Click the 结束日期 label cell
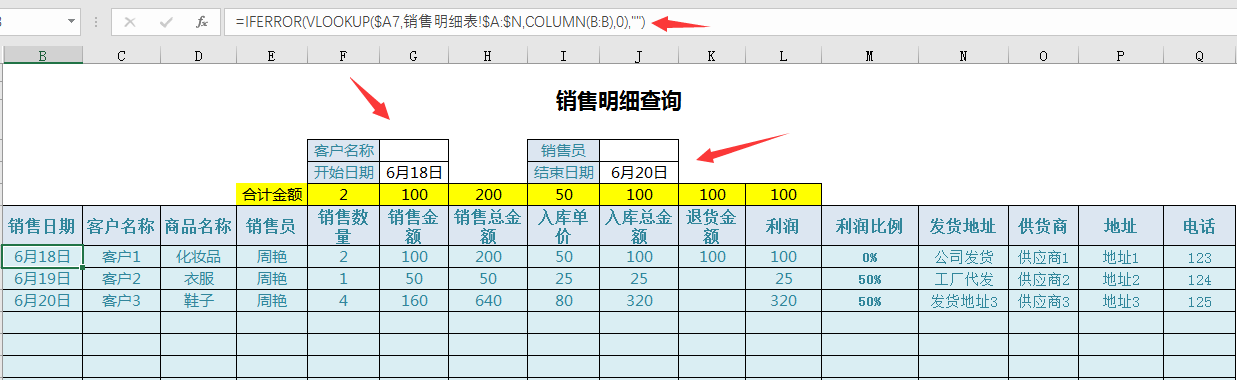Viewport: 1237px width, 380px height. click(x=563, y=172)
